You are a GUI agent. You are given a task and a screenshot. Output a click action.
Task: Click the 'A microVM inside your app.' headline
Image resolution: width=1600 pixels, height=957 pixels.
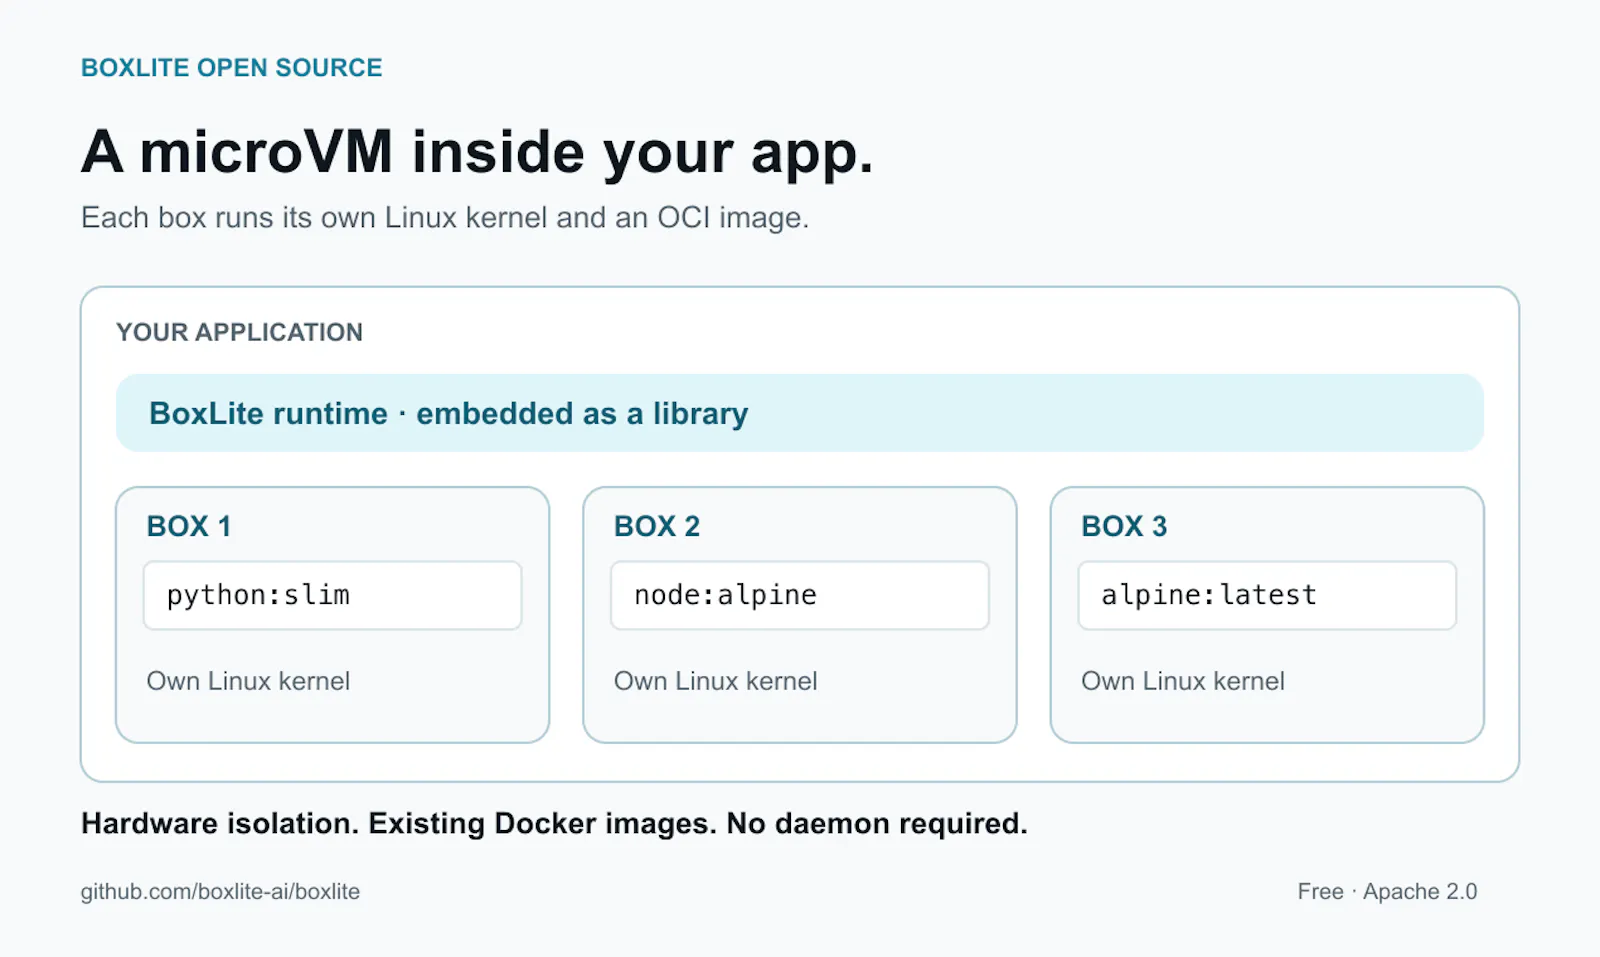pyautogui.click(x=477, y=152)
